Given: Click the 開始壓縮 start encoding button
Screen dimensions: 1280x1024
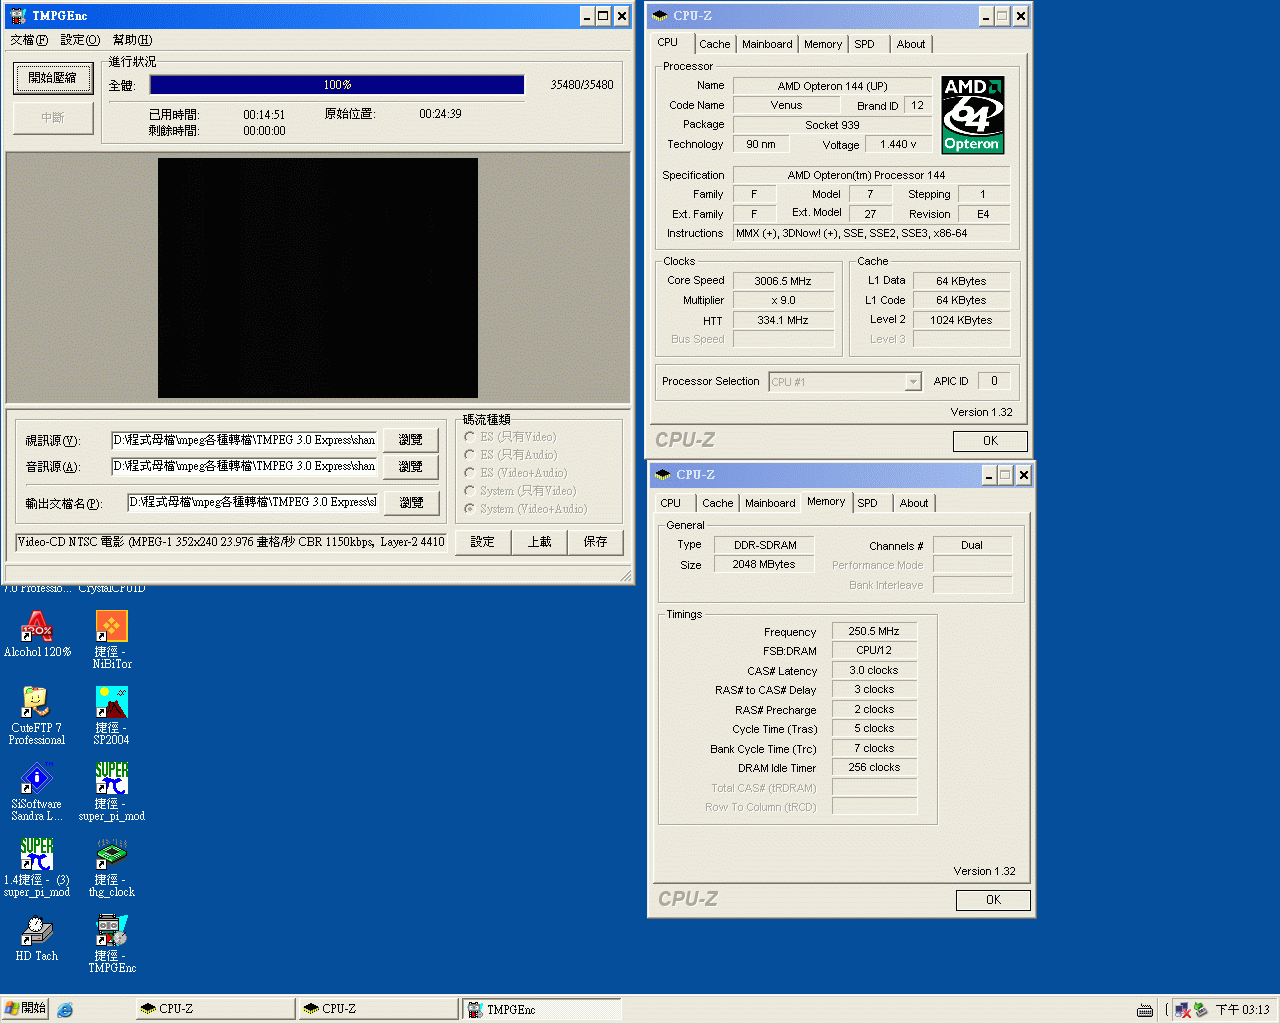Looking at the screenshot, I should click(53, 78).
